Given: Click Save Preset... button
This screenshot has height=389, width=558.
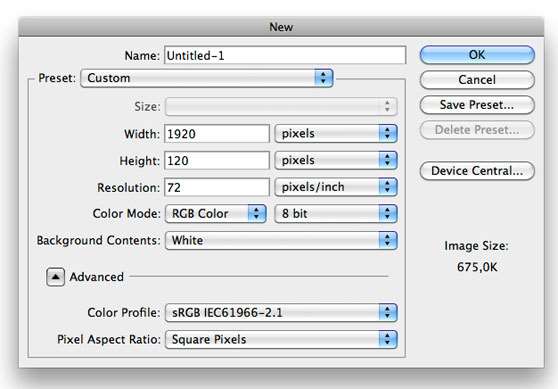Looking at the screenshot, I should pos(477,105).
